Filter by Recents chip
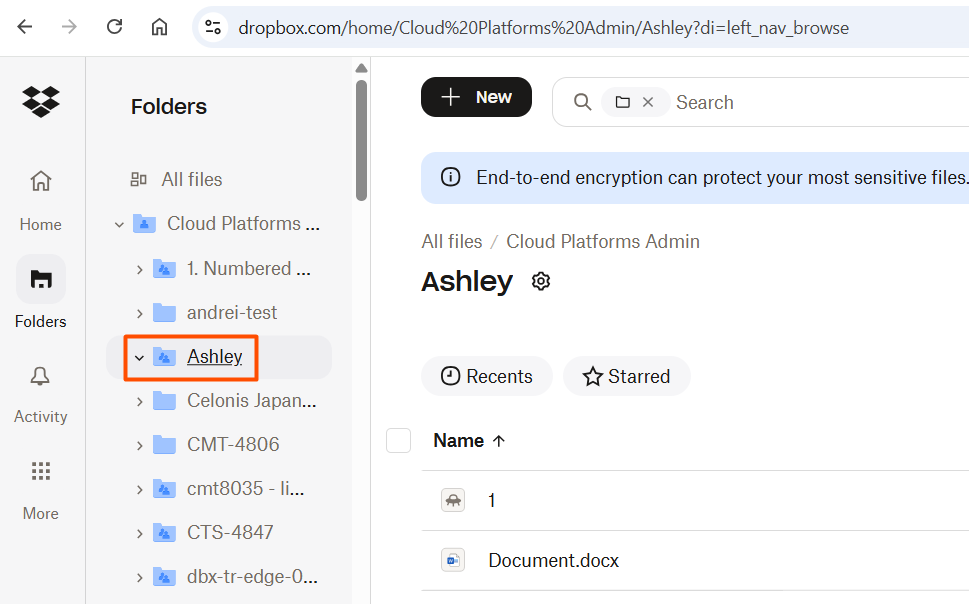Screen dimensions: 969x604 point(487,376)
